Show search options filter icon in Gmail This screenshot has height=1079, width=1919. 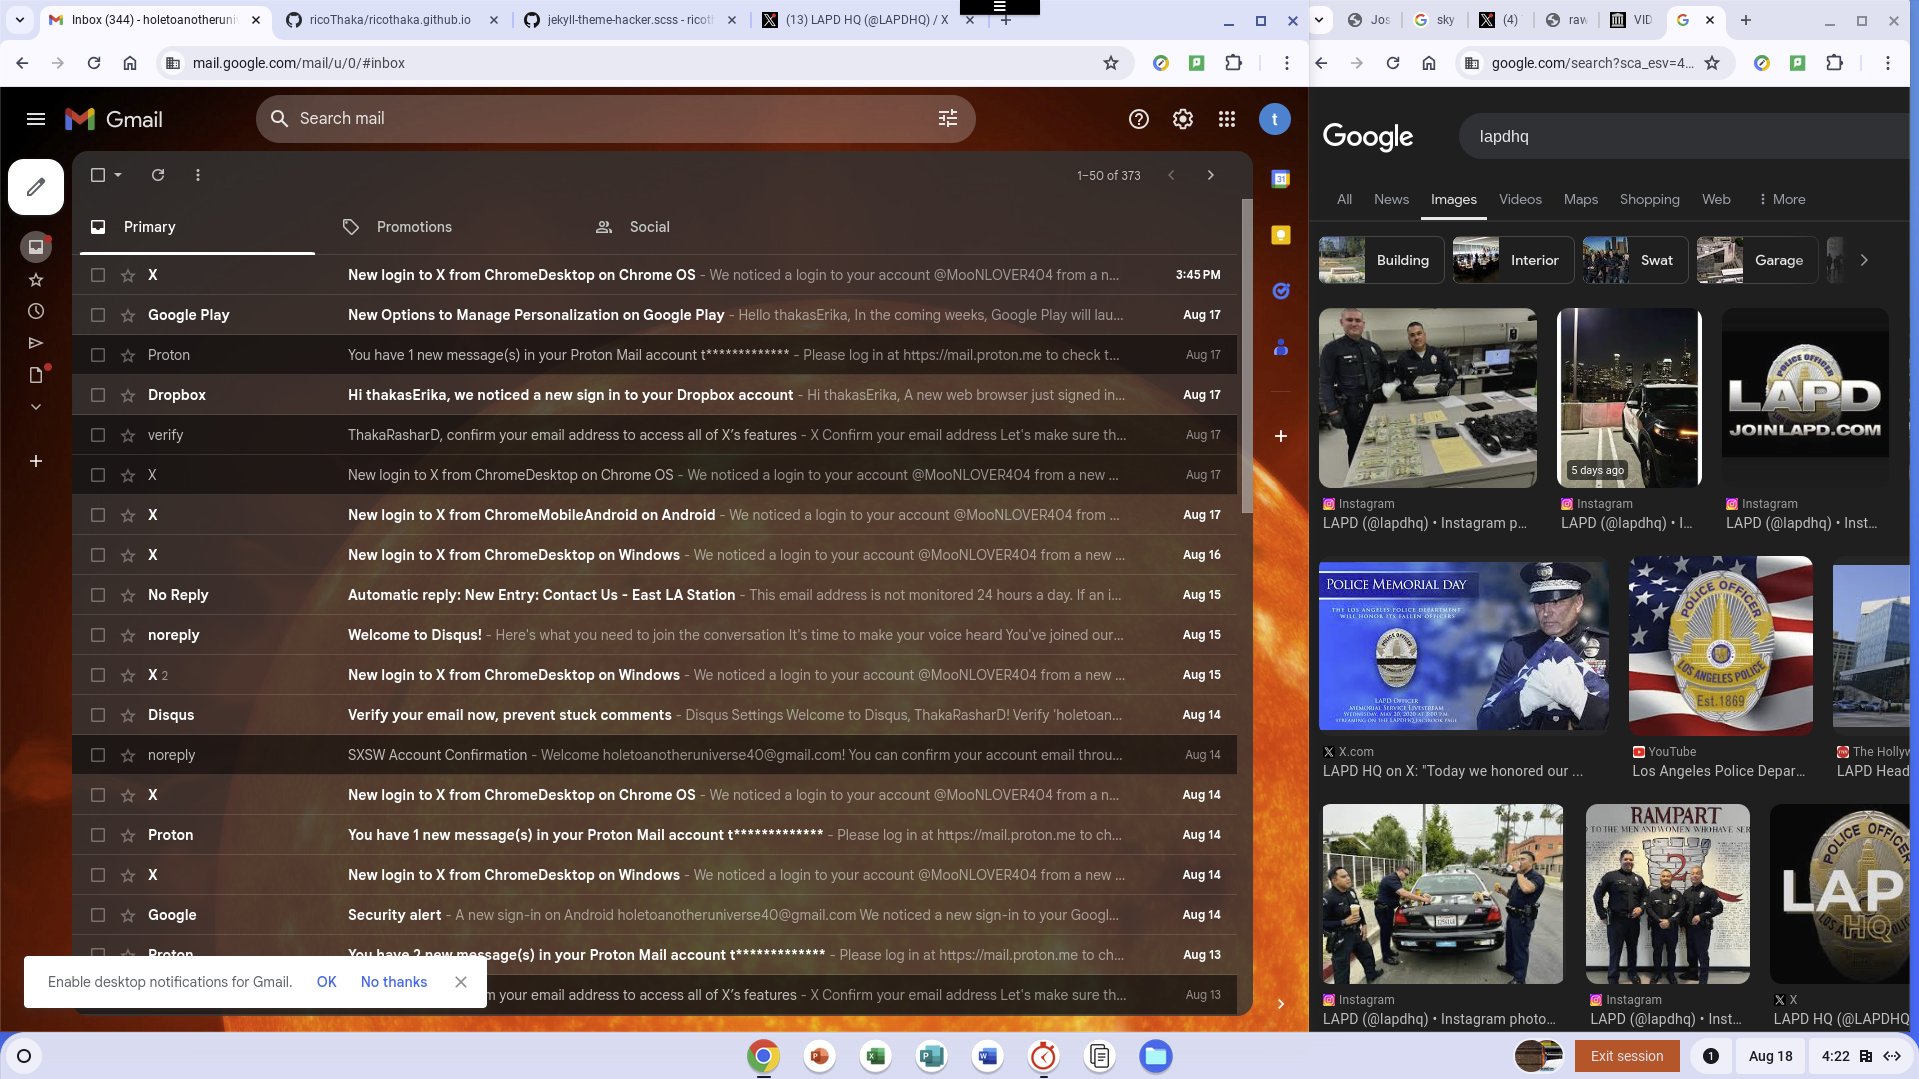pos(948,118)
